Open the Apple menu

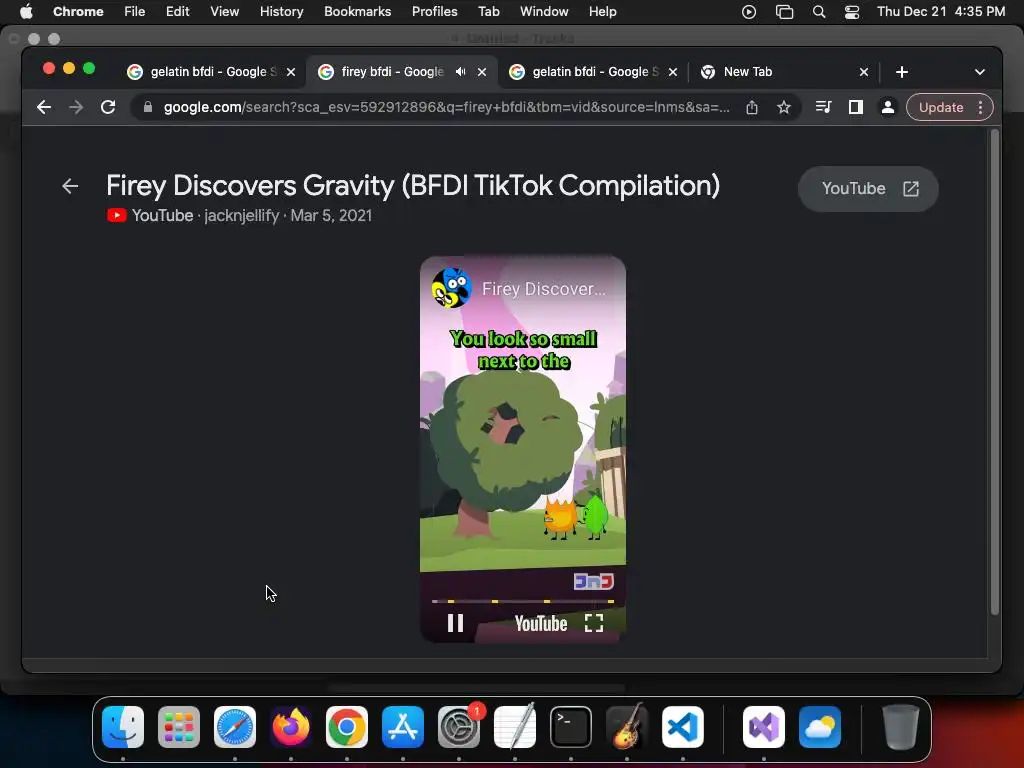pyautogui.click(x=26, y=11)
